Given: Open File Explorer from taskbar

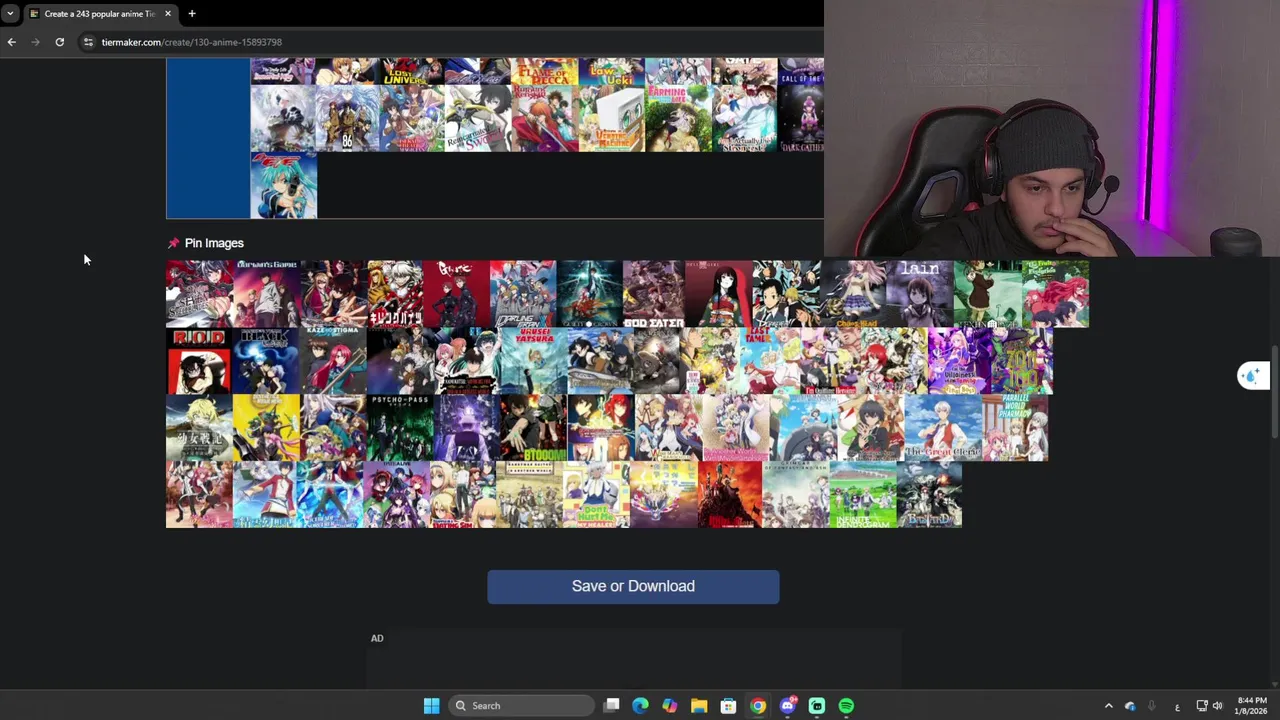Looking at the screenshot, I should [699, 706].
